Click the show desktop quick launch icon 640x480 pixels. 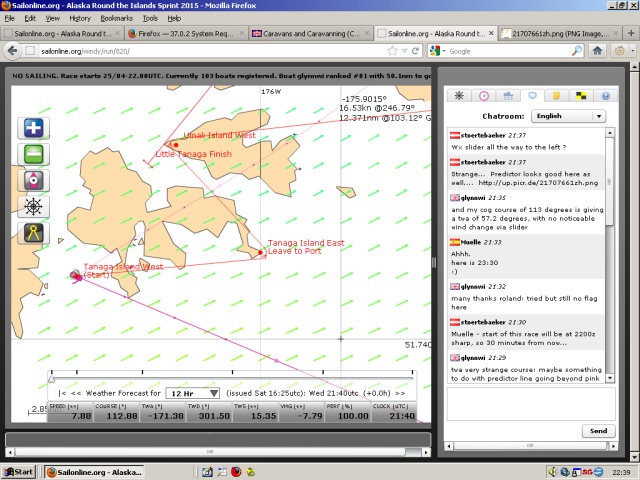(x=207, y=472)
